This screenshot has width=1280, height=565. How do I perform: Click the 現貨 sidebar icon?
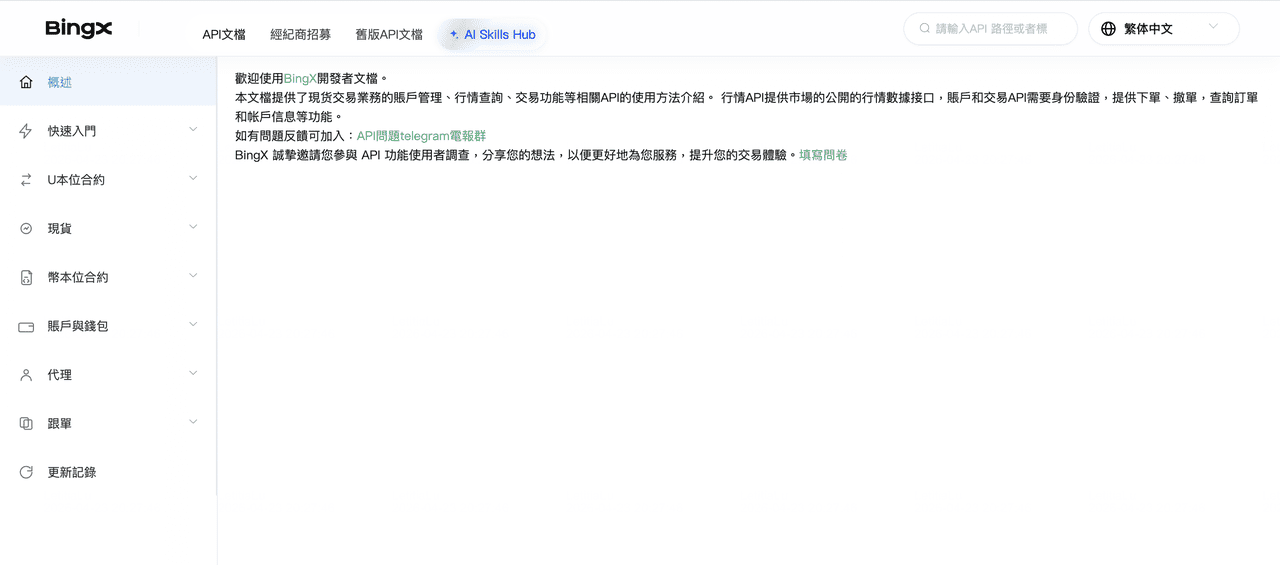26,229
